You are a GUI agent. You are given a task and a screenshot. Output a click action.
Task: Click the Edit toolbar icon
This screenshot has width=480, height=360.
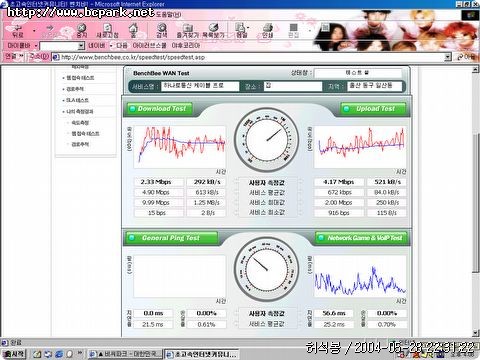pos(293,30)
